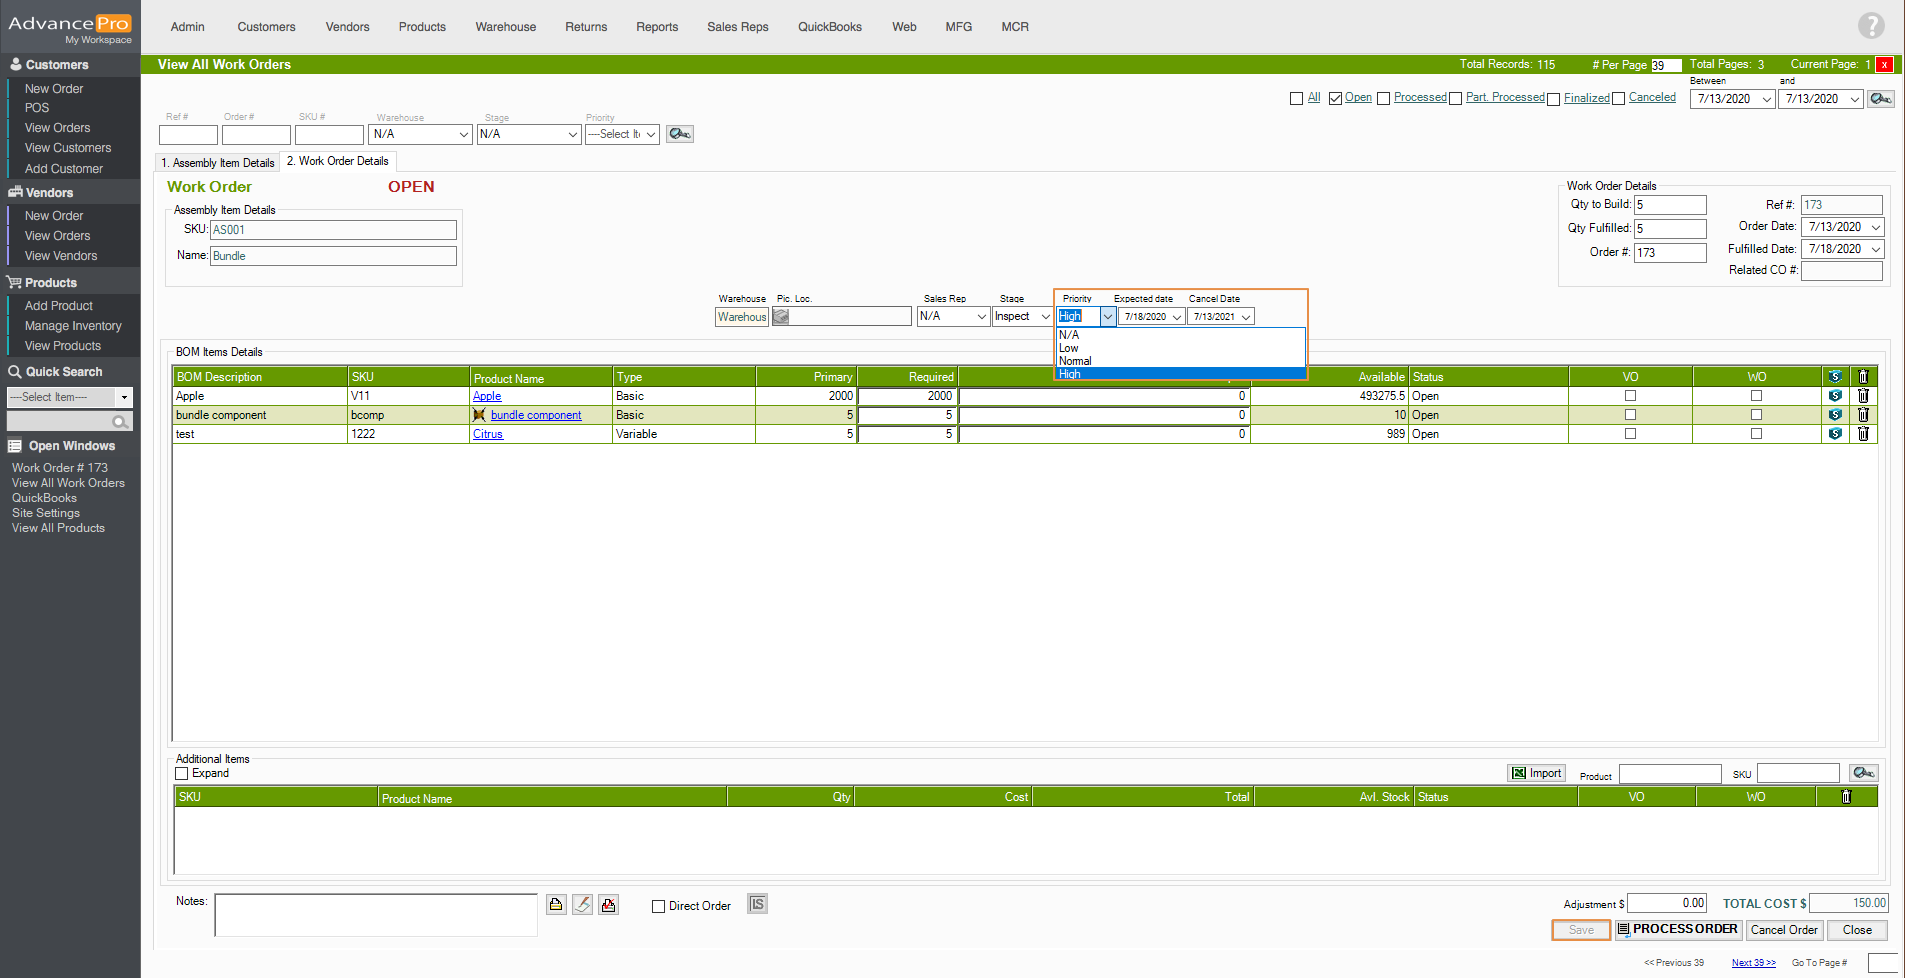The image size is (1905, 978).
Task: Open the Citrus product link
Action: tap(488, 434)
